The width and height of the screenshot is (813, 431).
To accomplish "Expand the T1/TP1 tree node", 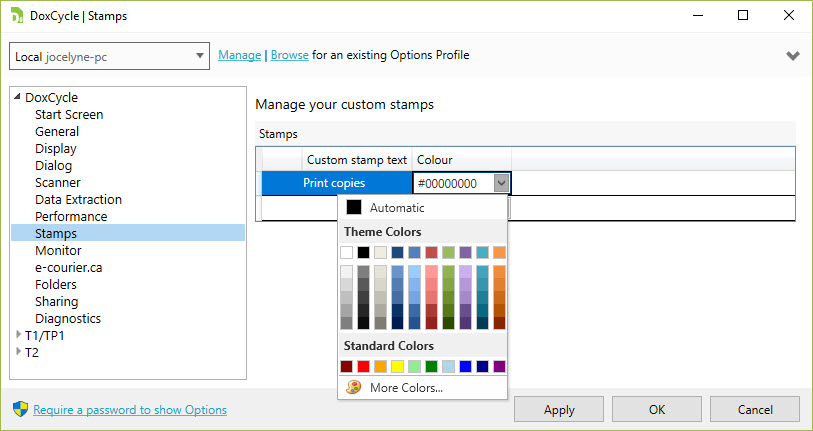I will pos(19,335).
